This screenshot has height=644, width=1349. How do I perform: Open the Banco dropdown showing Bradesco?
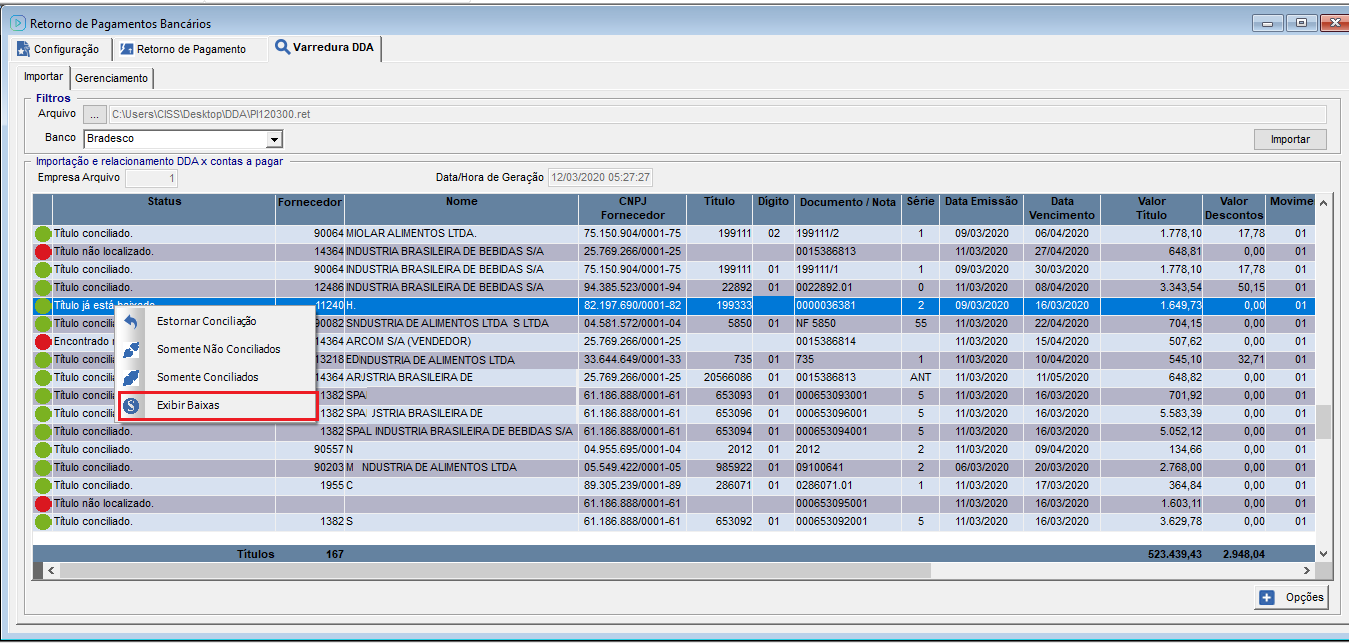[273, 139]
